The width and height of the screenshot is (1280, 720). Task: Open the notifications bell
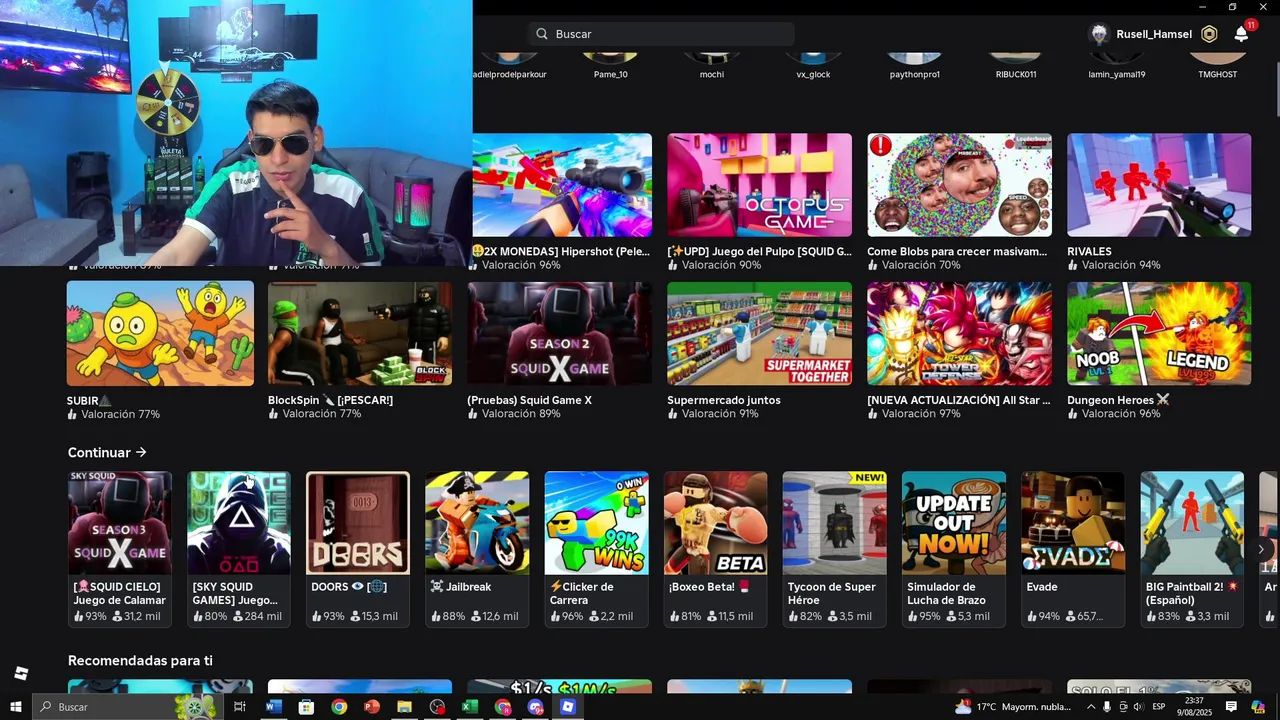pyautogui.click(x=1241, y=34)
